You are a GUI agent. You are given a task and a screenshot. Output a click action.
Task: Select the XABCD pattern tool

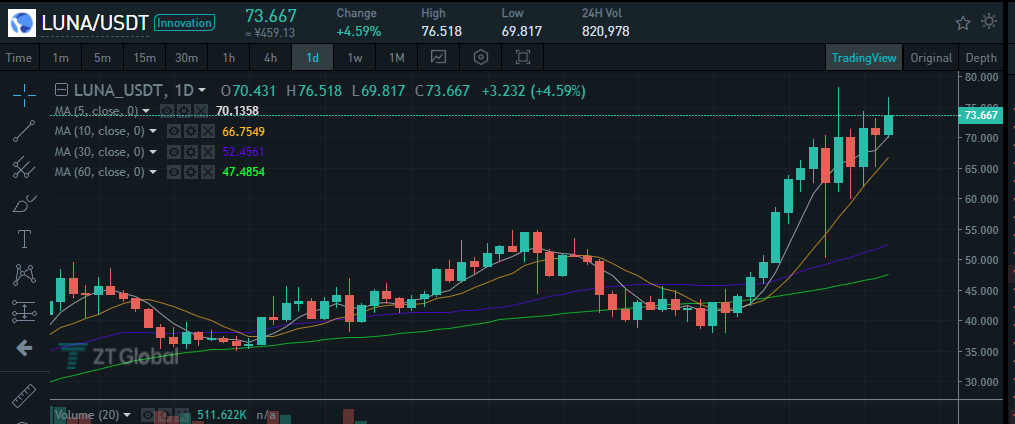tap(24, 275)
